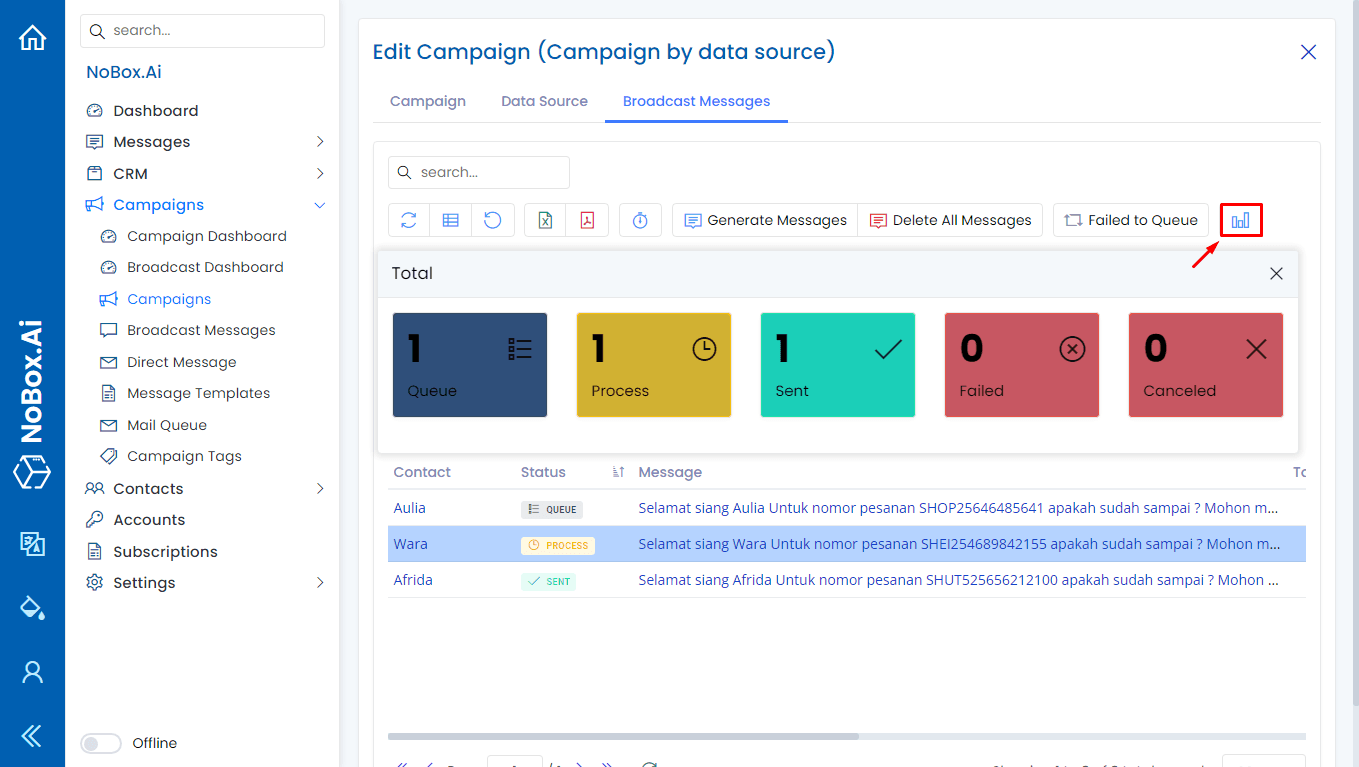Toggle the Status column sort arrows

[x=616, y=471]
